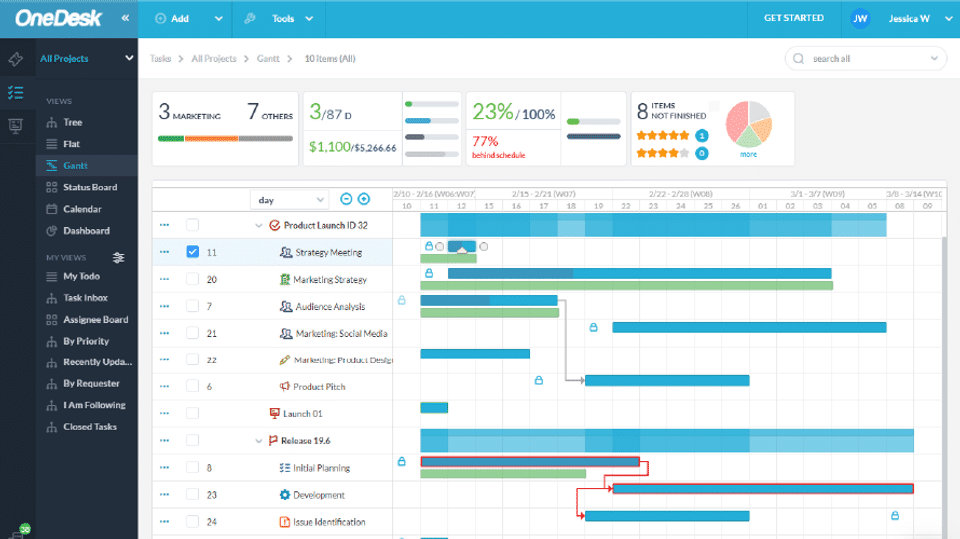Collapse the Product Launch ID 32 group
The width and height of the screenshot is (960, 539).
click(260, 226)
